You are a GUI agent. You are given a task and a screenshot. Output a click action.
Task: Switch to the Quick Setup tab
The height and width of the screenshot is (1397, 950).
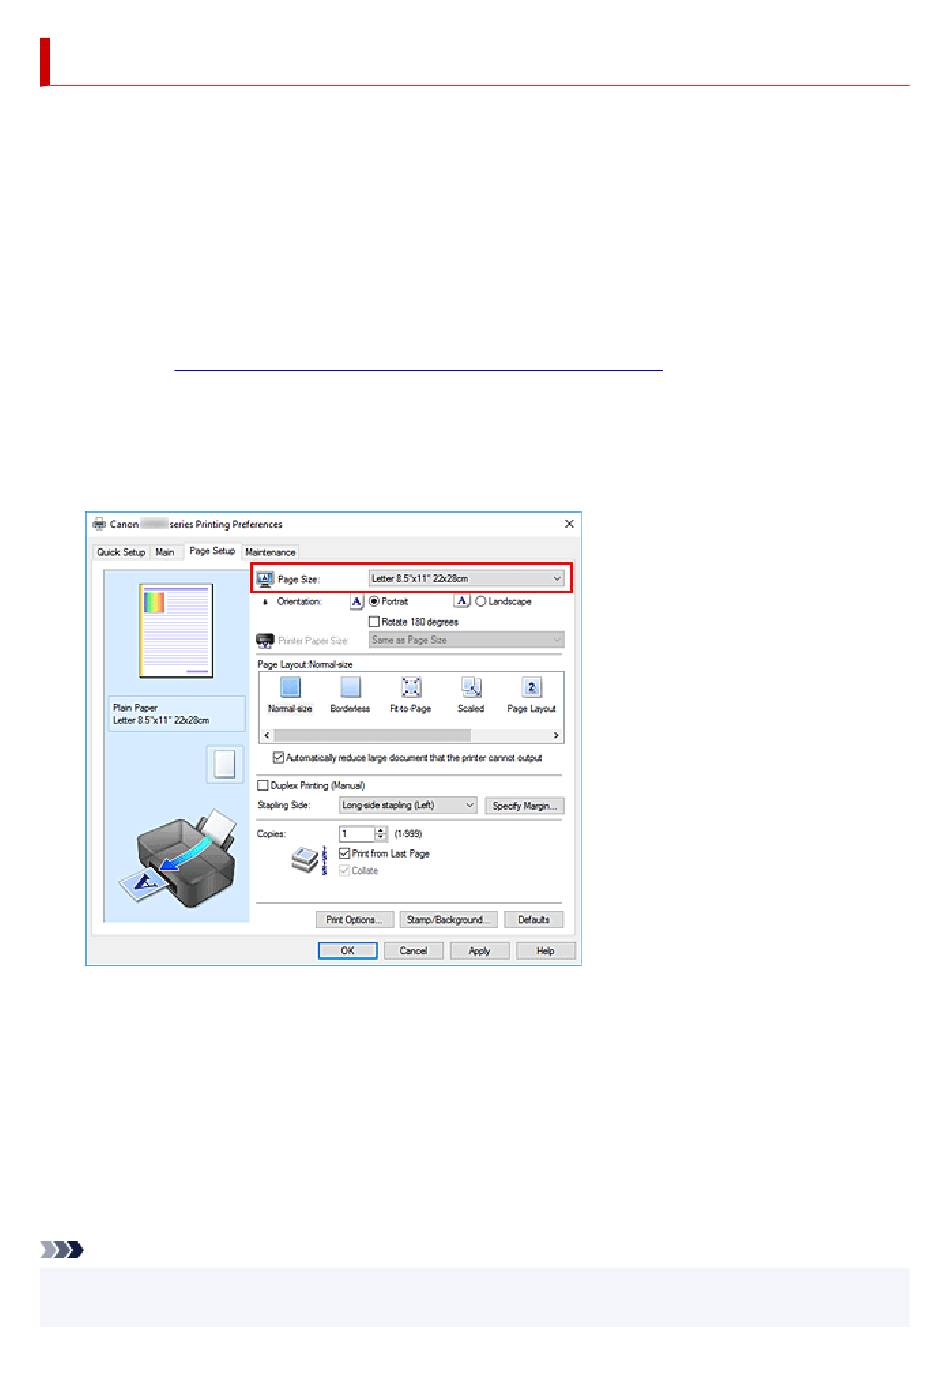click(121, 552)
